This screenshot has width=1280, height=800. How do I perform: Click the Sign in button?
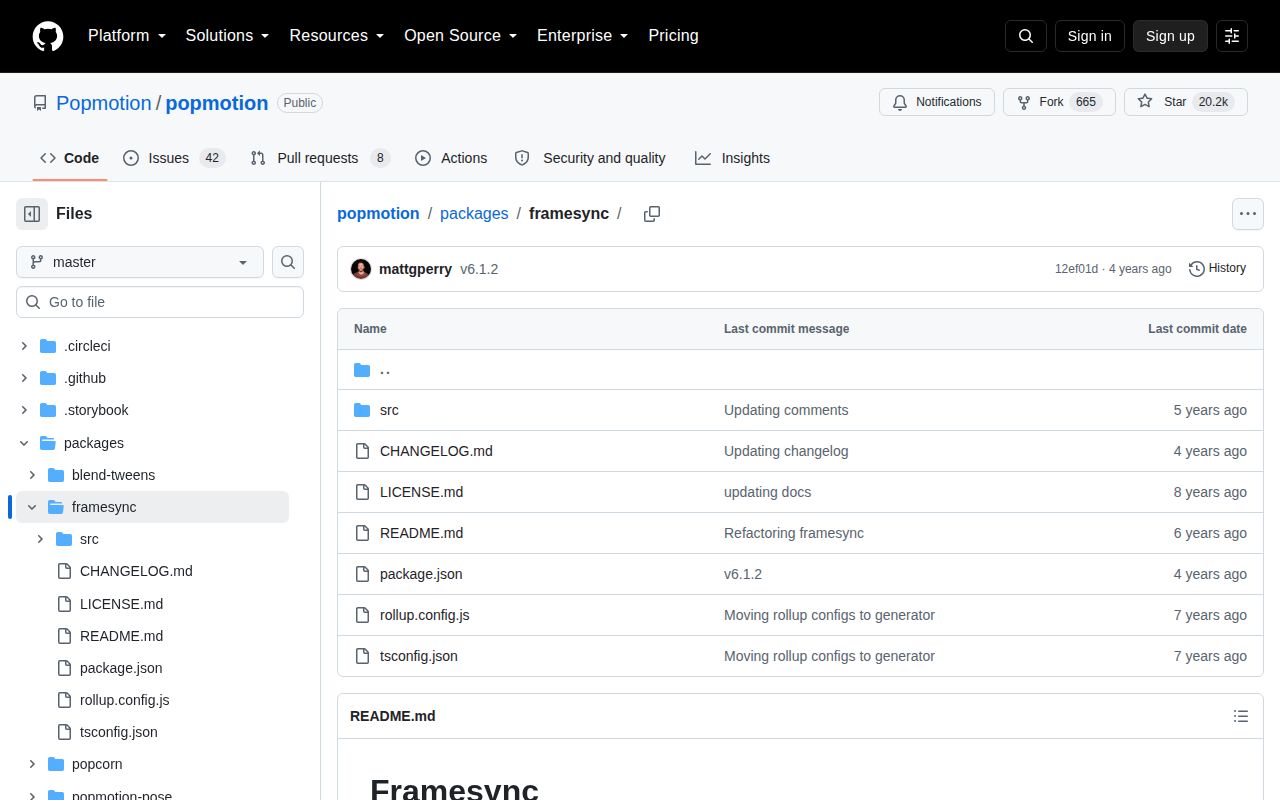[1089, 36]
